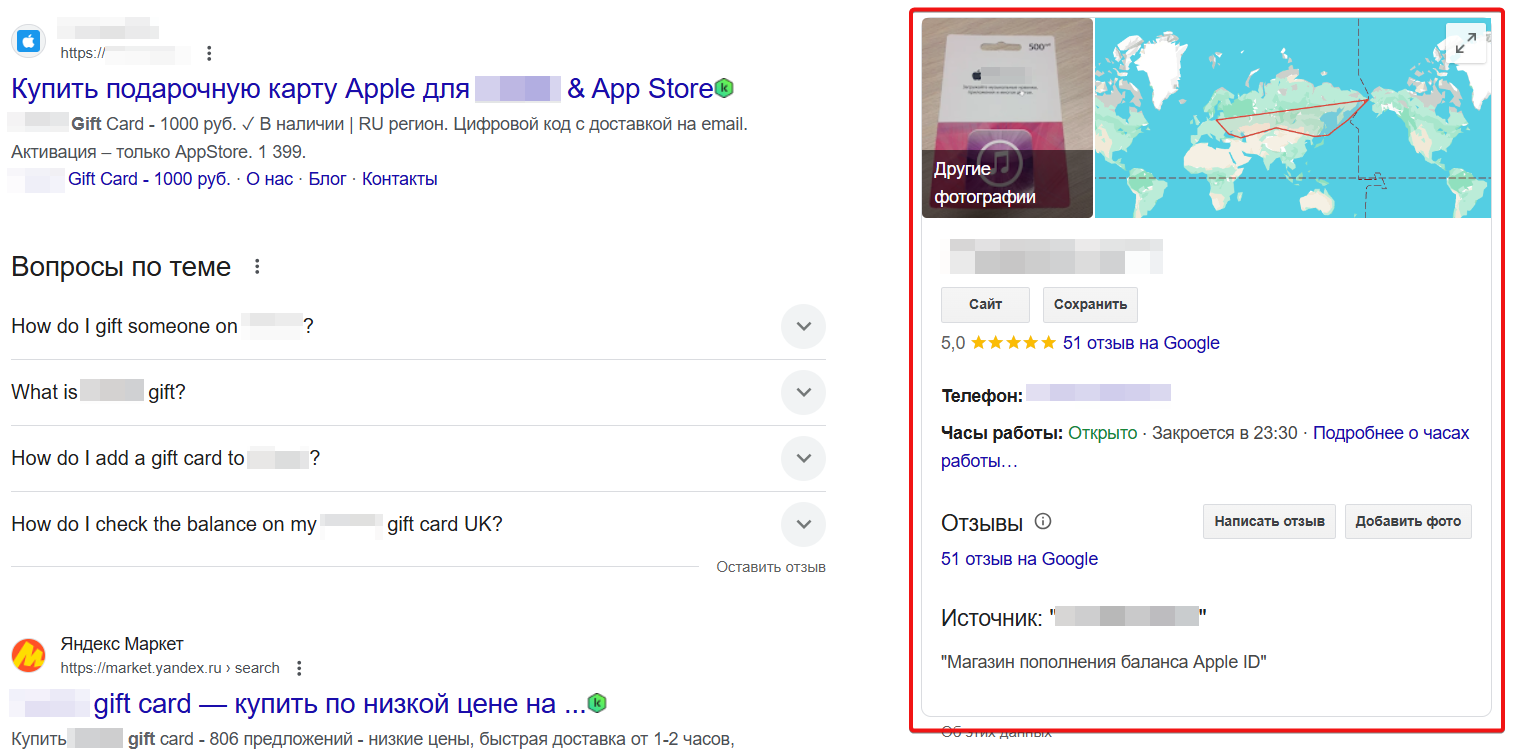Viewport: 1516px width, 751px height.
Task: Open three-dot menu beside first result URL
Action: [209, 53]
